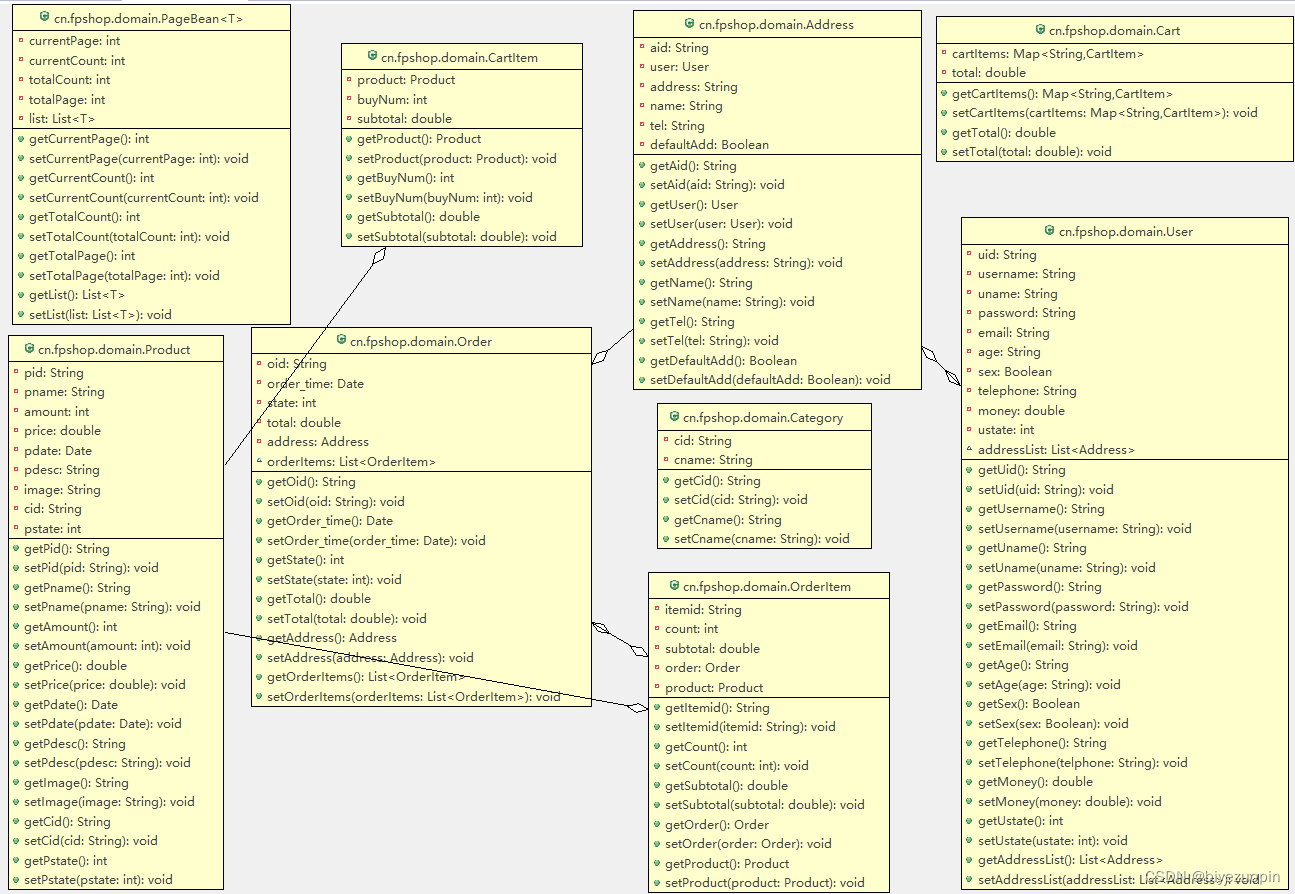This screenshot has width=1295, height=894.
Task: Select setProduct(product: Product): void in OrderItem
Action: point(765,882)
